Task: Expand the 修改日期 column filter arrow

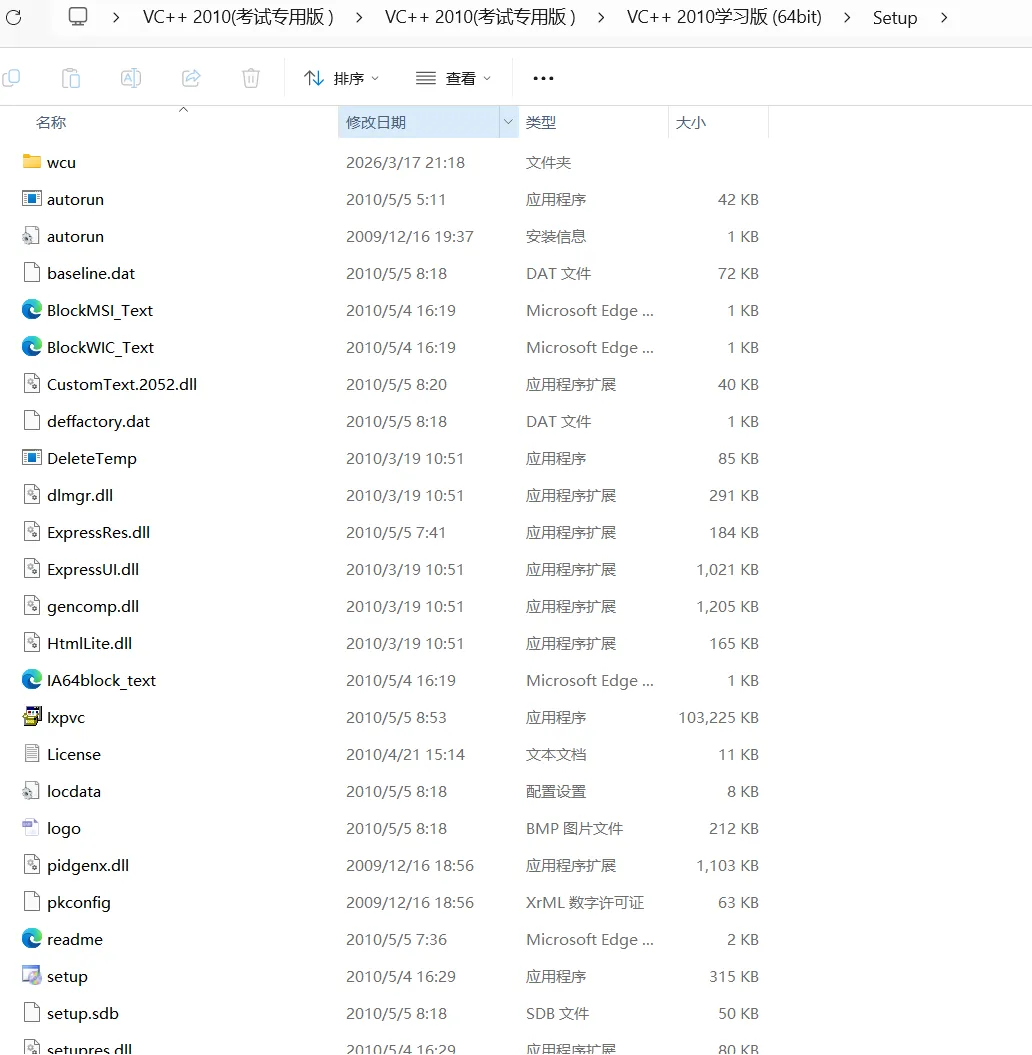Action: click(509, 122)
